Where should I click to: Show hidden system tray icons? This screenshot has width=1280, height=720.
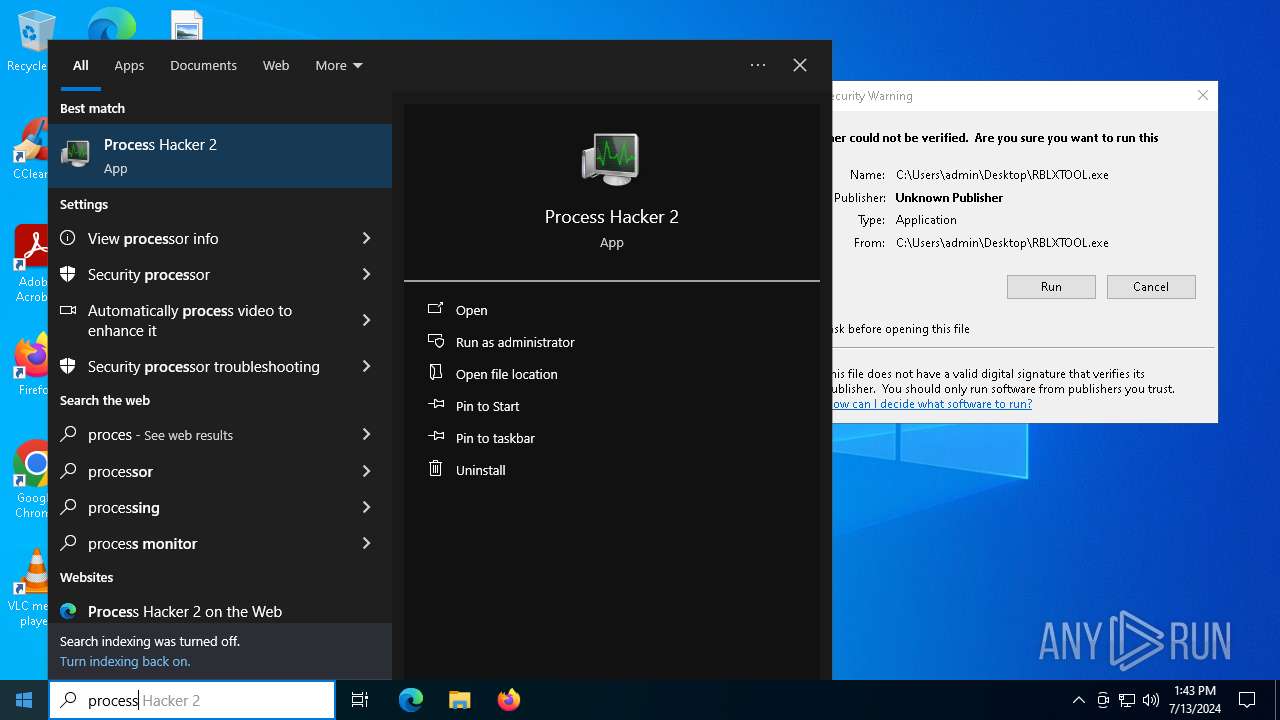click(x=1078, y=700)
